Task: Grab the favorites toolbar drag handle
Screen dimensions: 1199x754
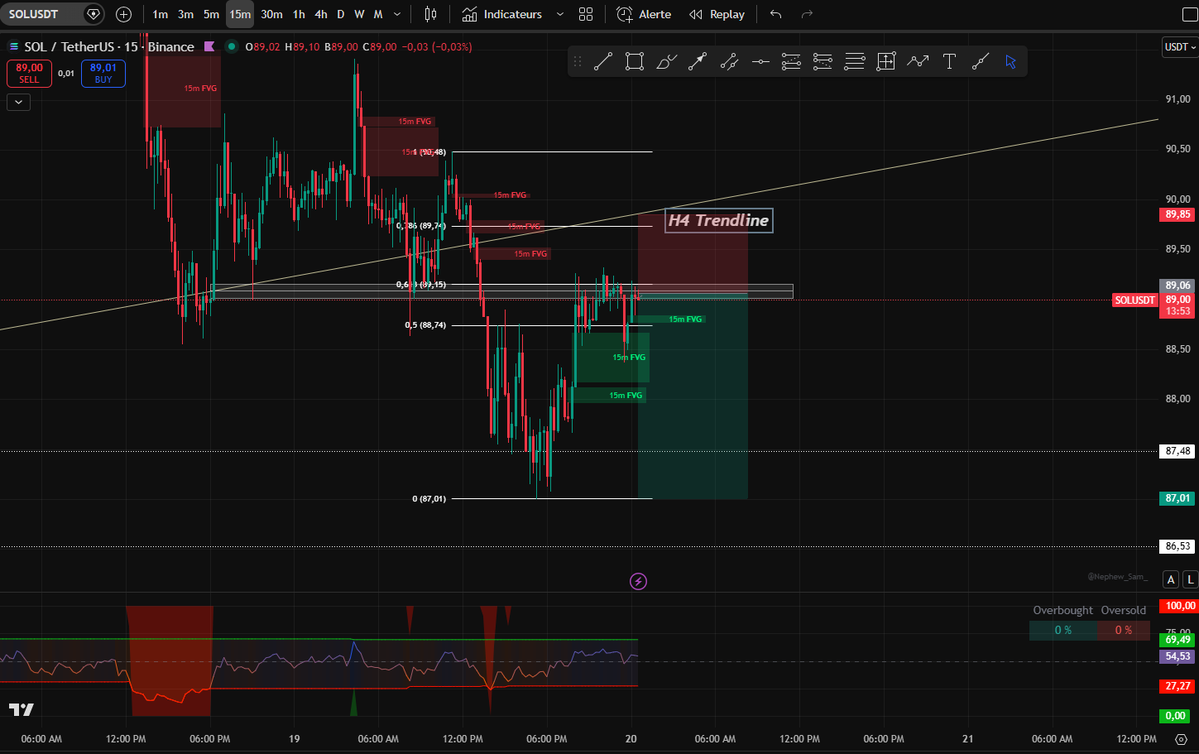Action: [577, 62]
